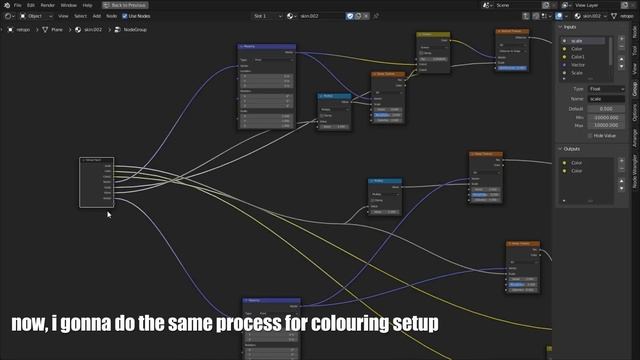Image resolution: width=640 pixels, height=360 pixels.
Task: Toggle the Use Nodes checkbox
Action: tap(125, 16)
